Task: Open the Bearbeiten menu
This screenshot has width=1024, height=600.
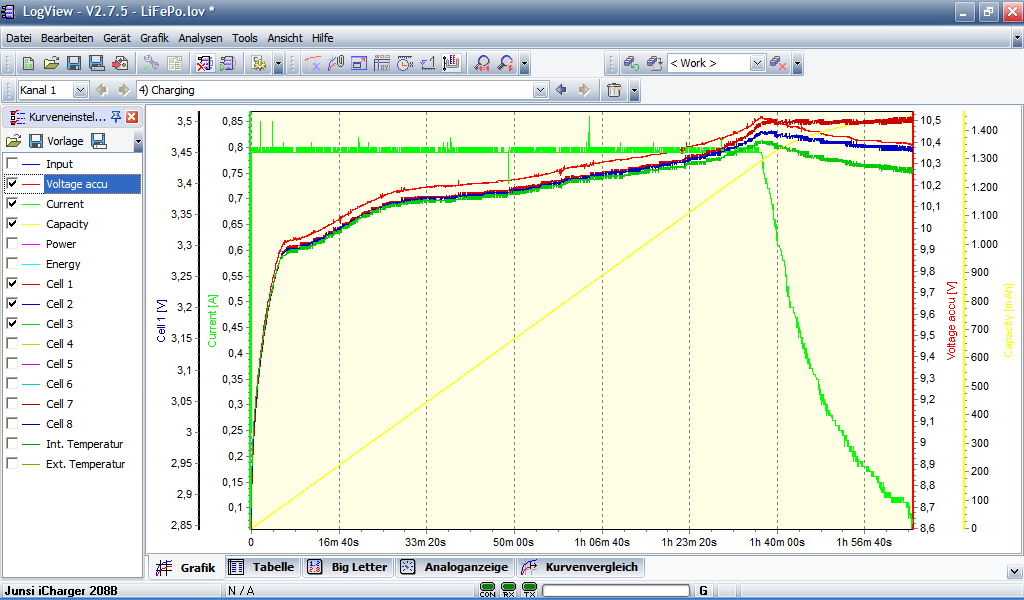Action: (67, 38)
